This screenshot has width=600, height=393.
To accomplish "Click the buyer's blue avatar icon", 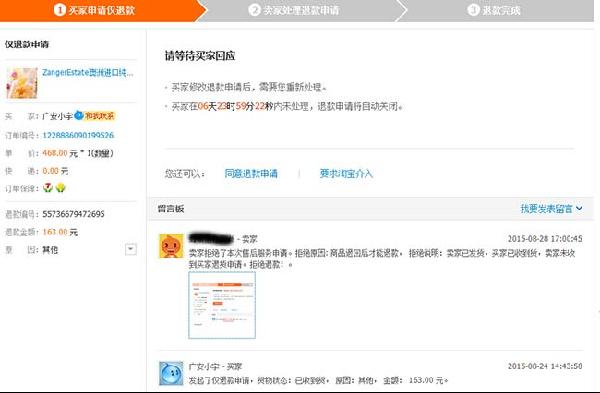I will pyautogui.click(x=171, y=373).
